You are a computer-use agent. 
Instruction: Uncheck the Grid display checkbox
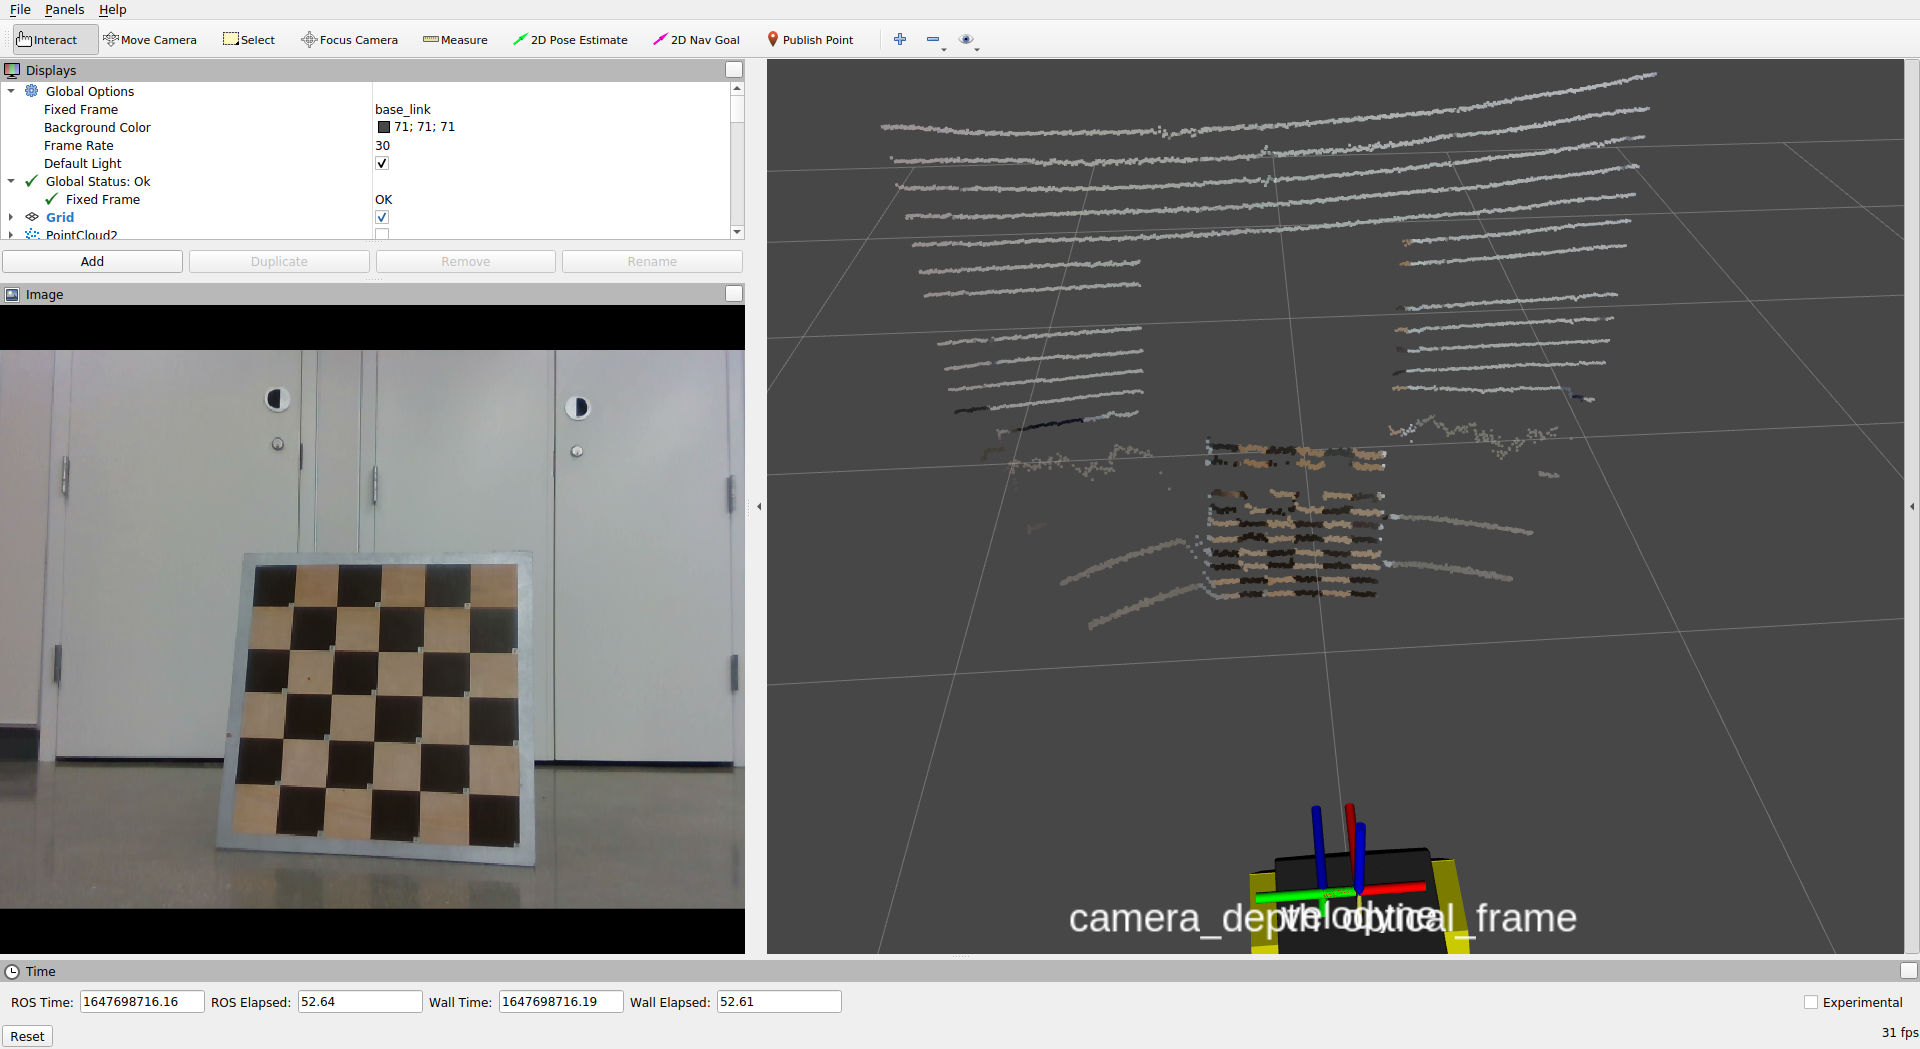tap(382, 217)
